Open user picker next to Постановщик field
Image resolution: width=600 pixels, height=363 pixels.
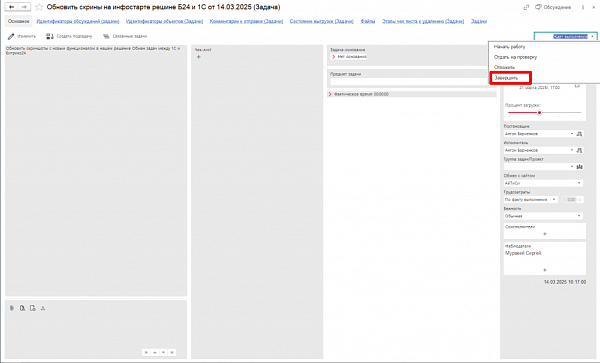pyautogui.click(x=579, y=134)
